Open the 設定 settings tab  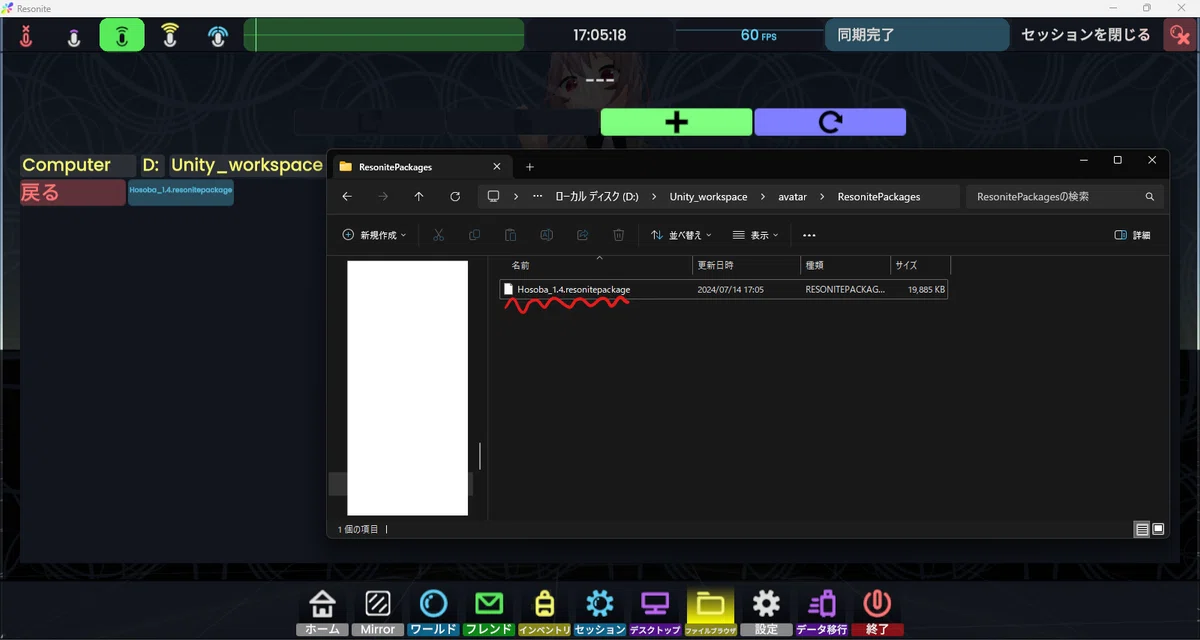pyautogui.click(x=766, y=612)
